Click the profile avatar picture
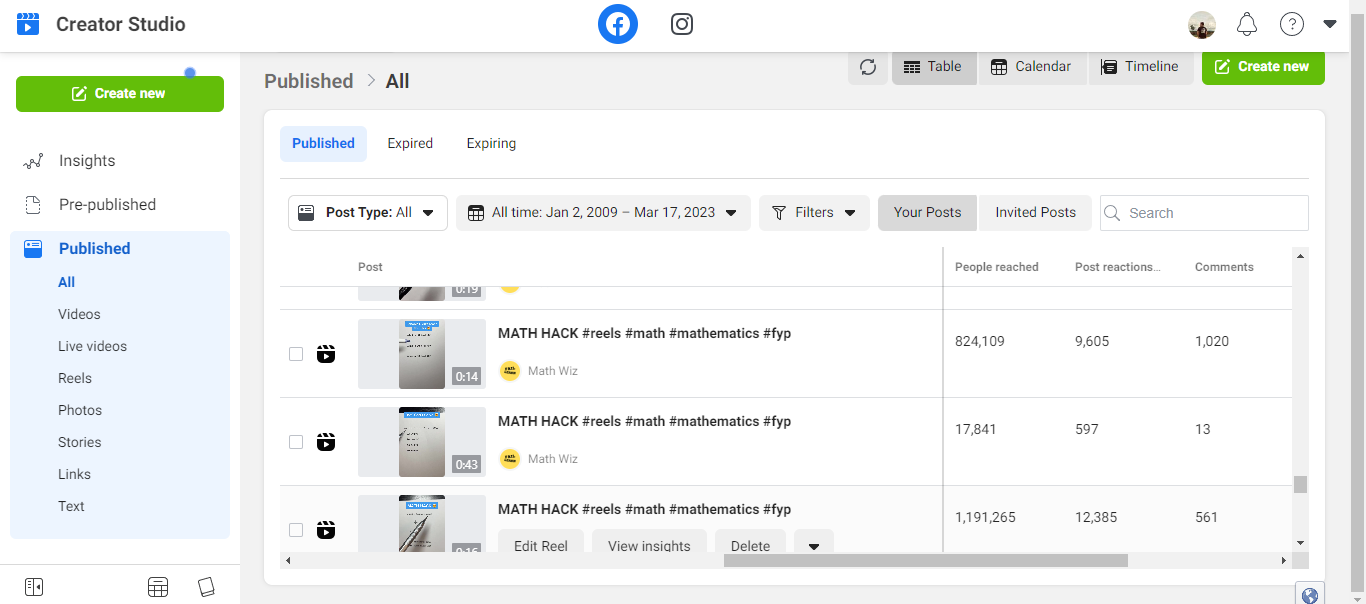The image size is (1366, 604). pyautogui.click(x=1202, y=25)
